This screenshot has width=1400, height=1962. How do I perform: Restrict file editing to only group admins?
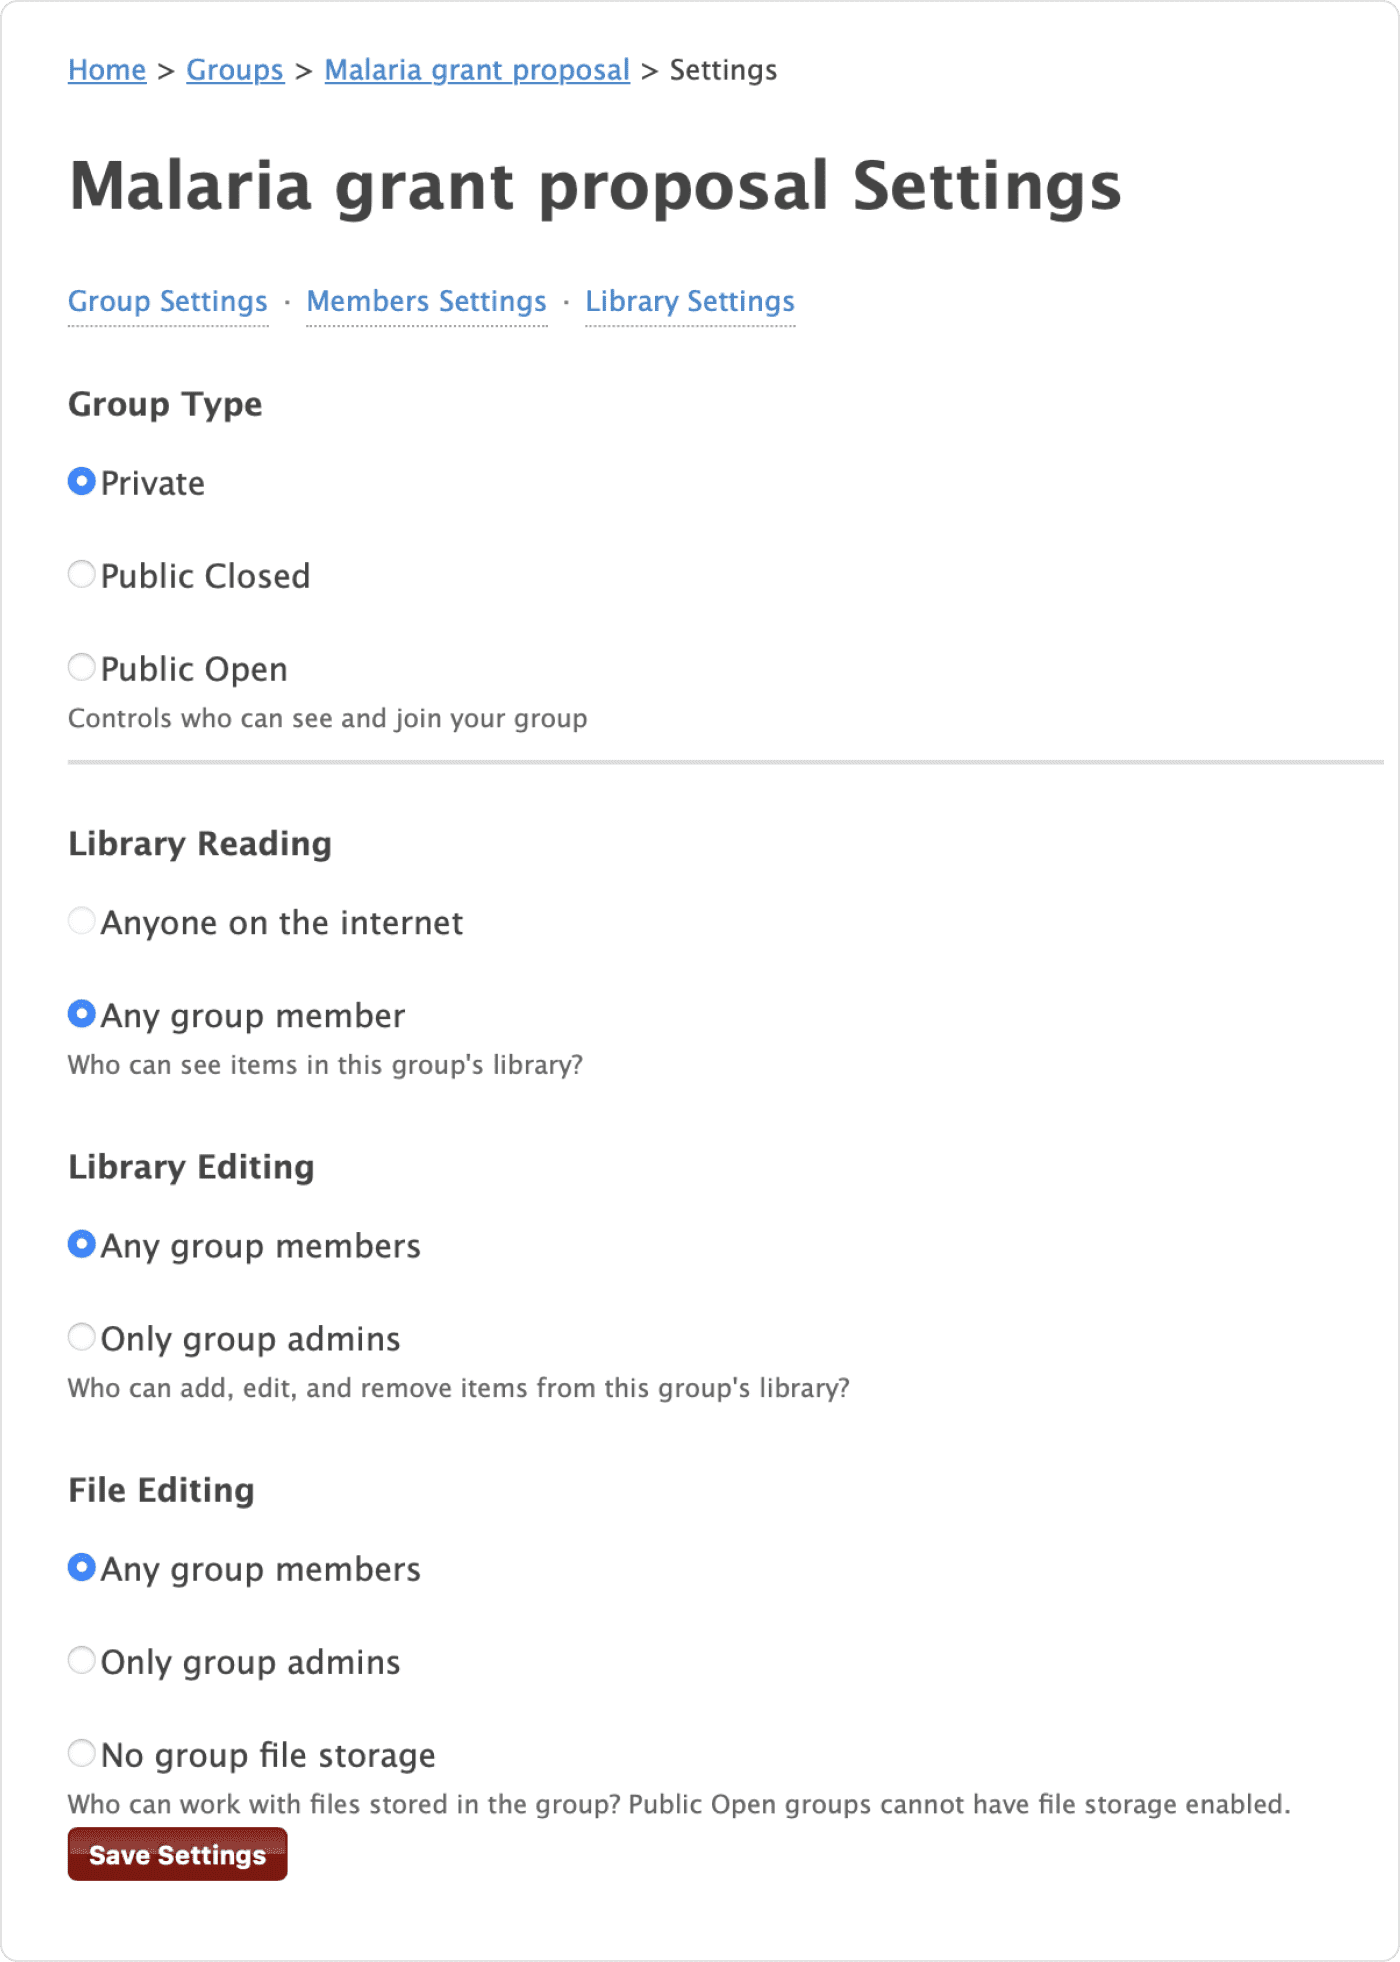(x=81, y=1660)
